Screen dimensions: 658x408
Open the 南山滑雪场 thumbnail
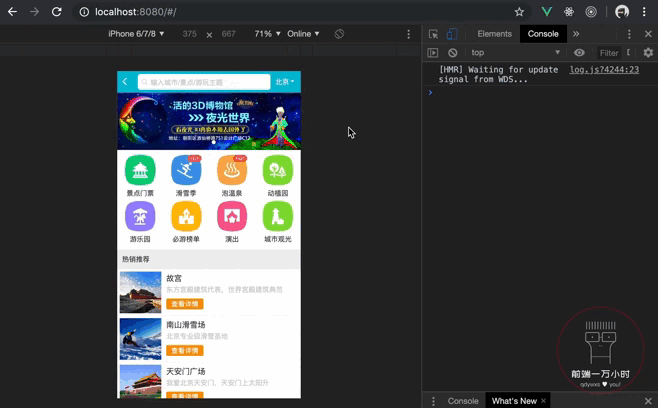pyautogui.click(x=140, y=339)
